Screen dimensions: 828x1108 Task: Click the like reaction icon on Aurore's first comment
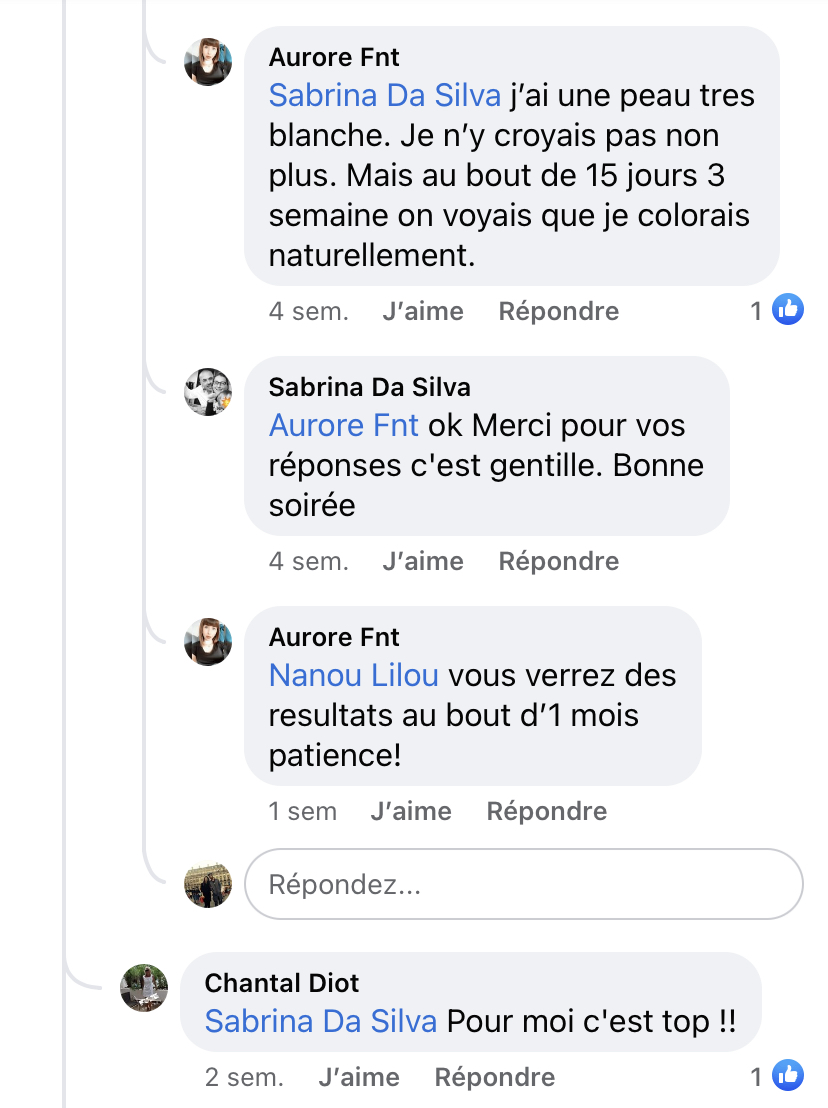(789, 311)
